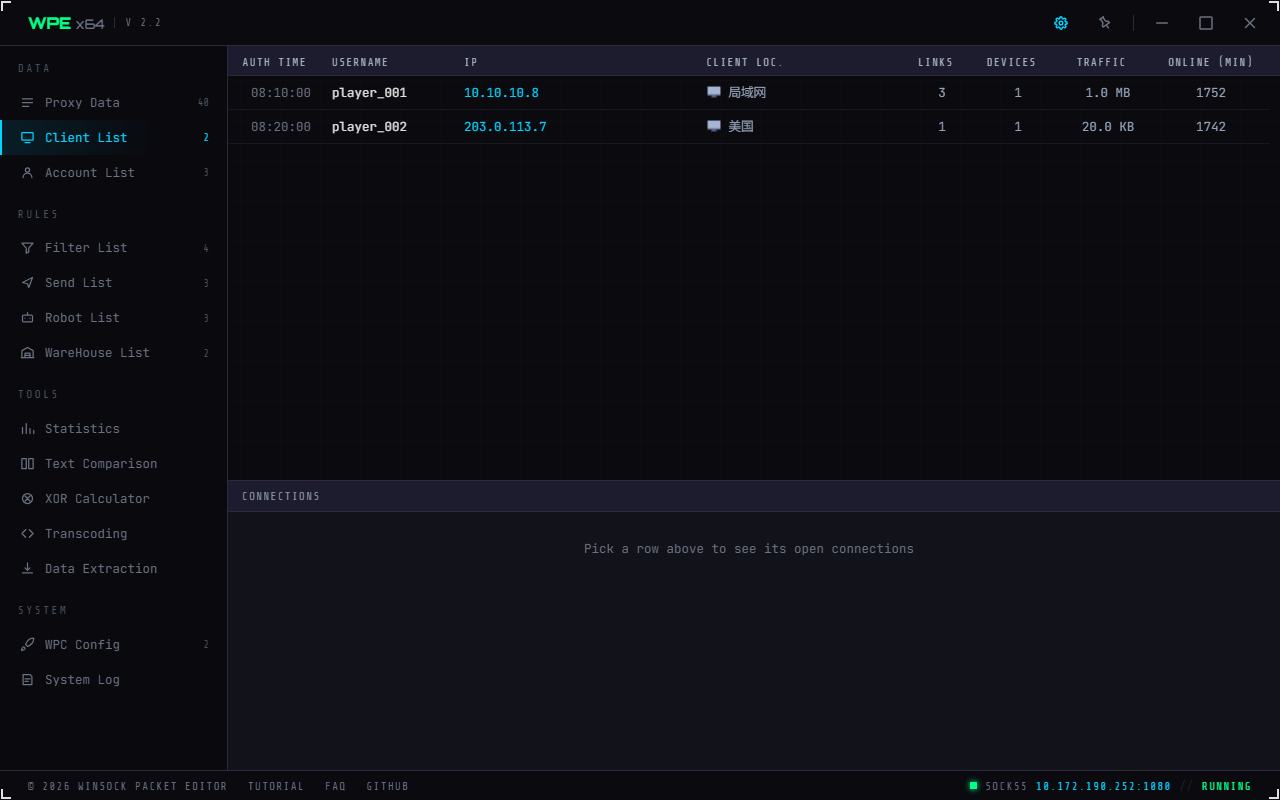This screenshot has height=800, width=1280.
Task: Select IP address 203.0.113.7
Action: (505, 127)
